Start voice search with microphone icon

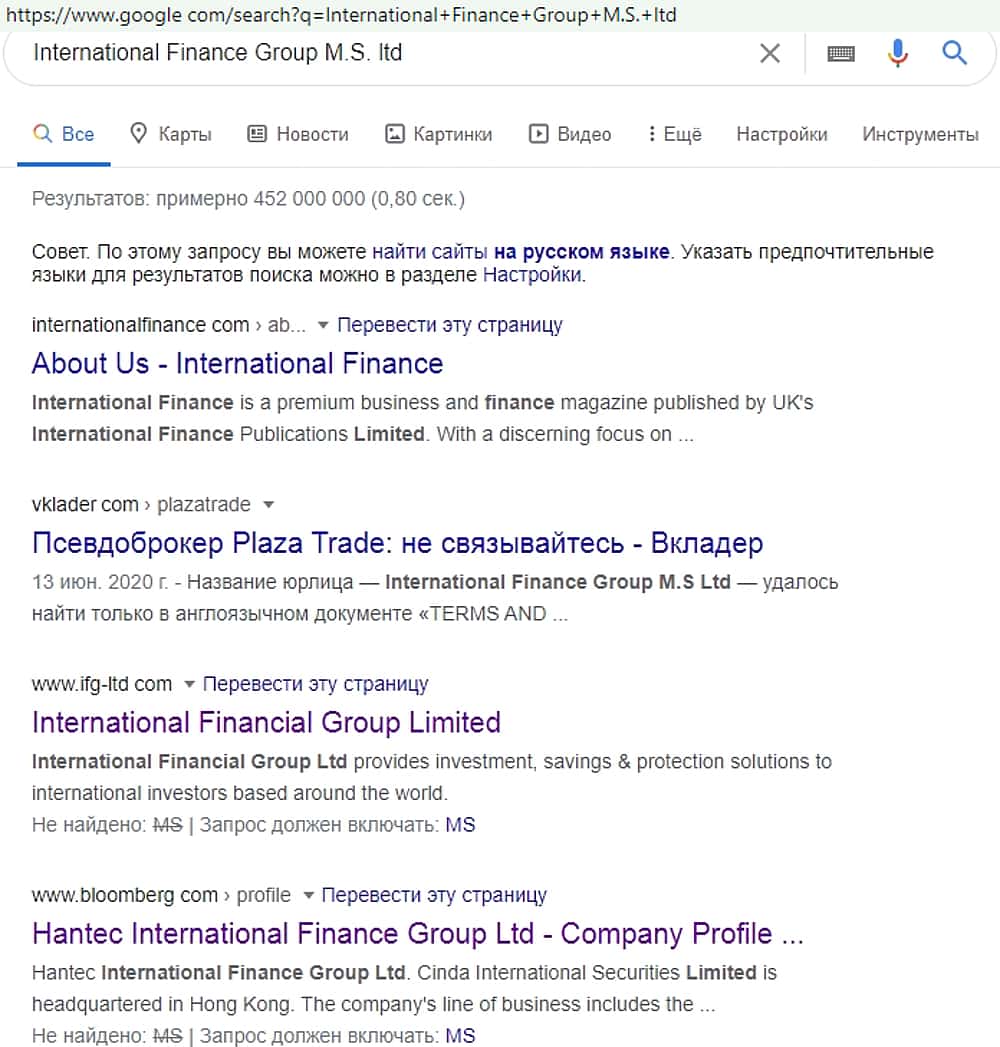pyautogui.click(x=898, y=53)
